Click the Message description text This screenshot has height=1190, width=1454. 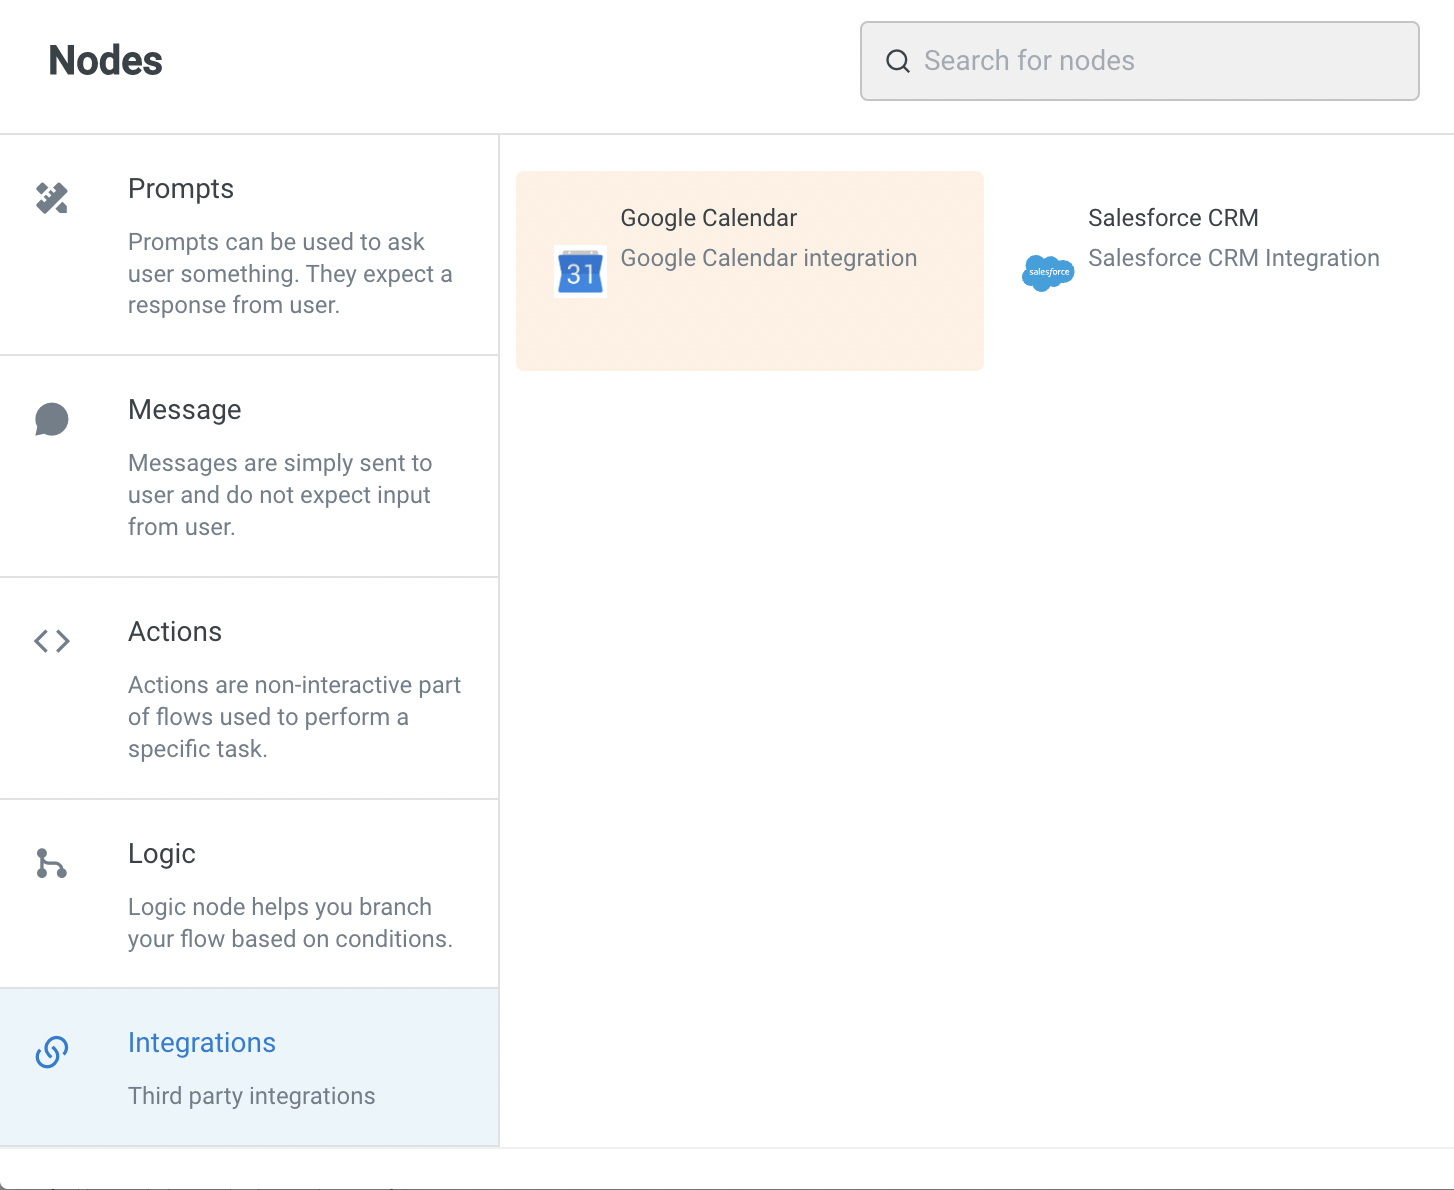coord(280,495)
